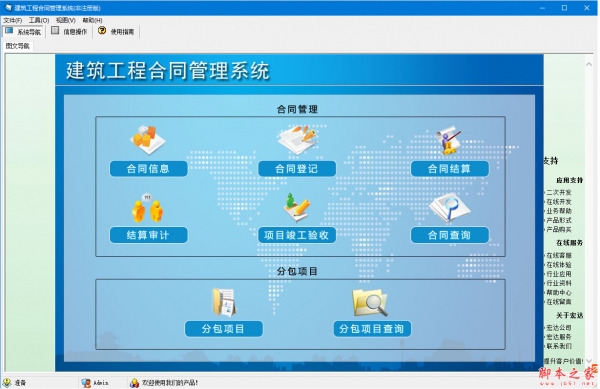The width and height of the screenshot is (600, 389).
Task: Click the 在线服务 sidebar heading
Action: [569, 243]
